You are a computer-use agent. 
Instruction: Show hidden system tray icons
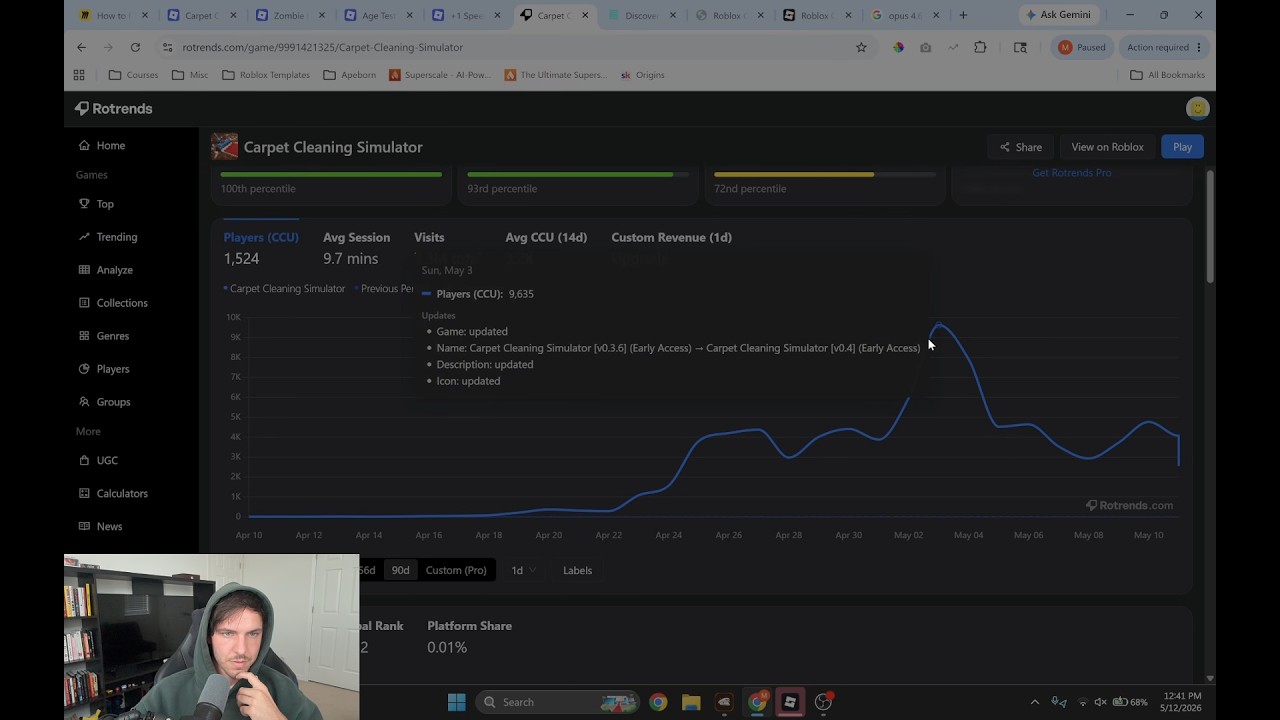pos(1035,702)
